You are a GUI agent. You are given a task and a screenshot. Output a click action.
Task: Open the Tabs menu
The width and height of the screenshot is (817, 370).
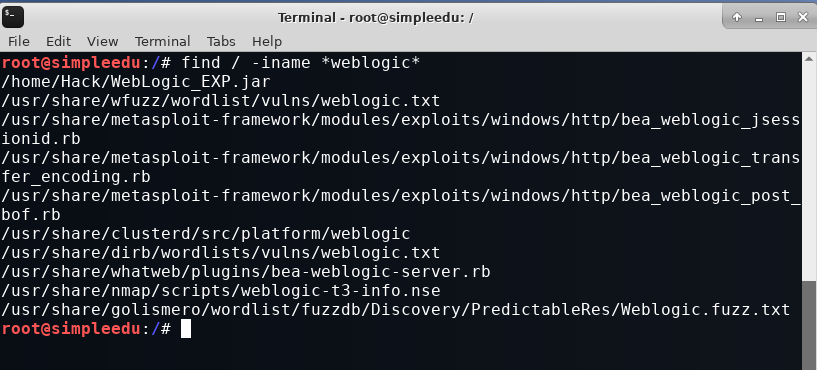221,41
